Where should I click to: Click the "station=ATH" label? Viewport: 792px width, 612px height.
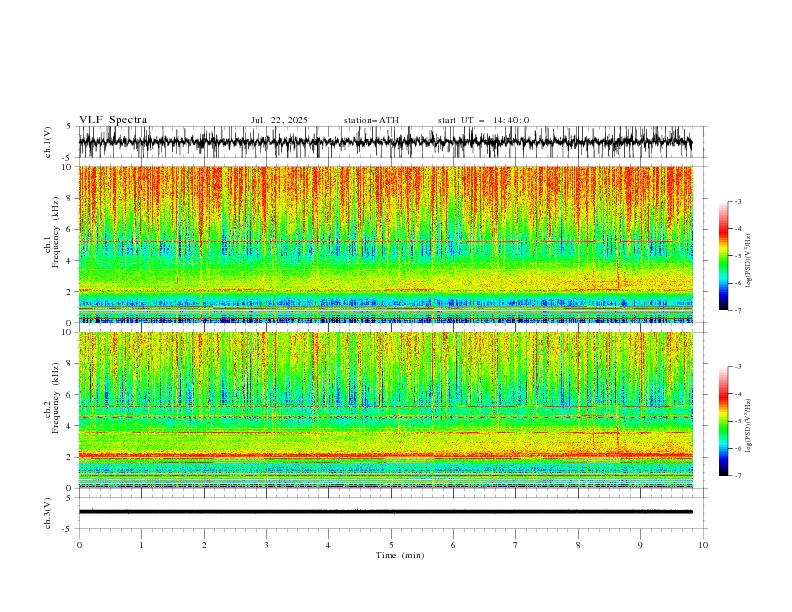[x=371, y=120]
